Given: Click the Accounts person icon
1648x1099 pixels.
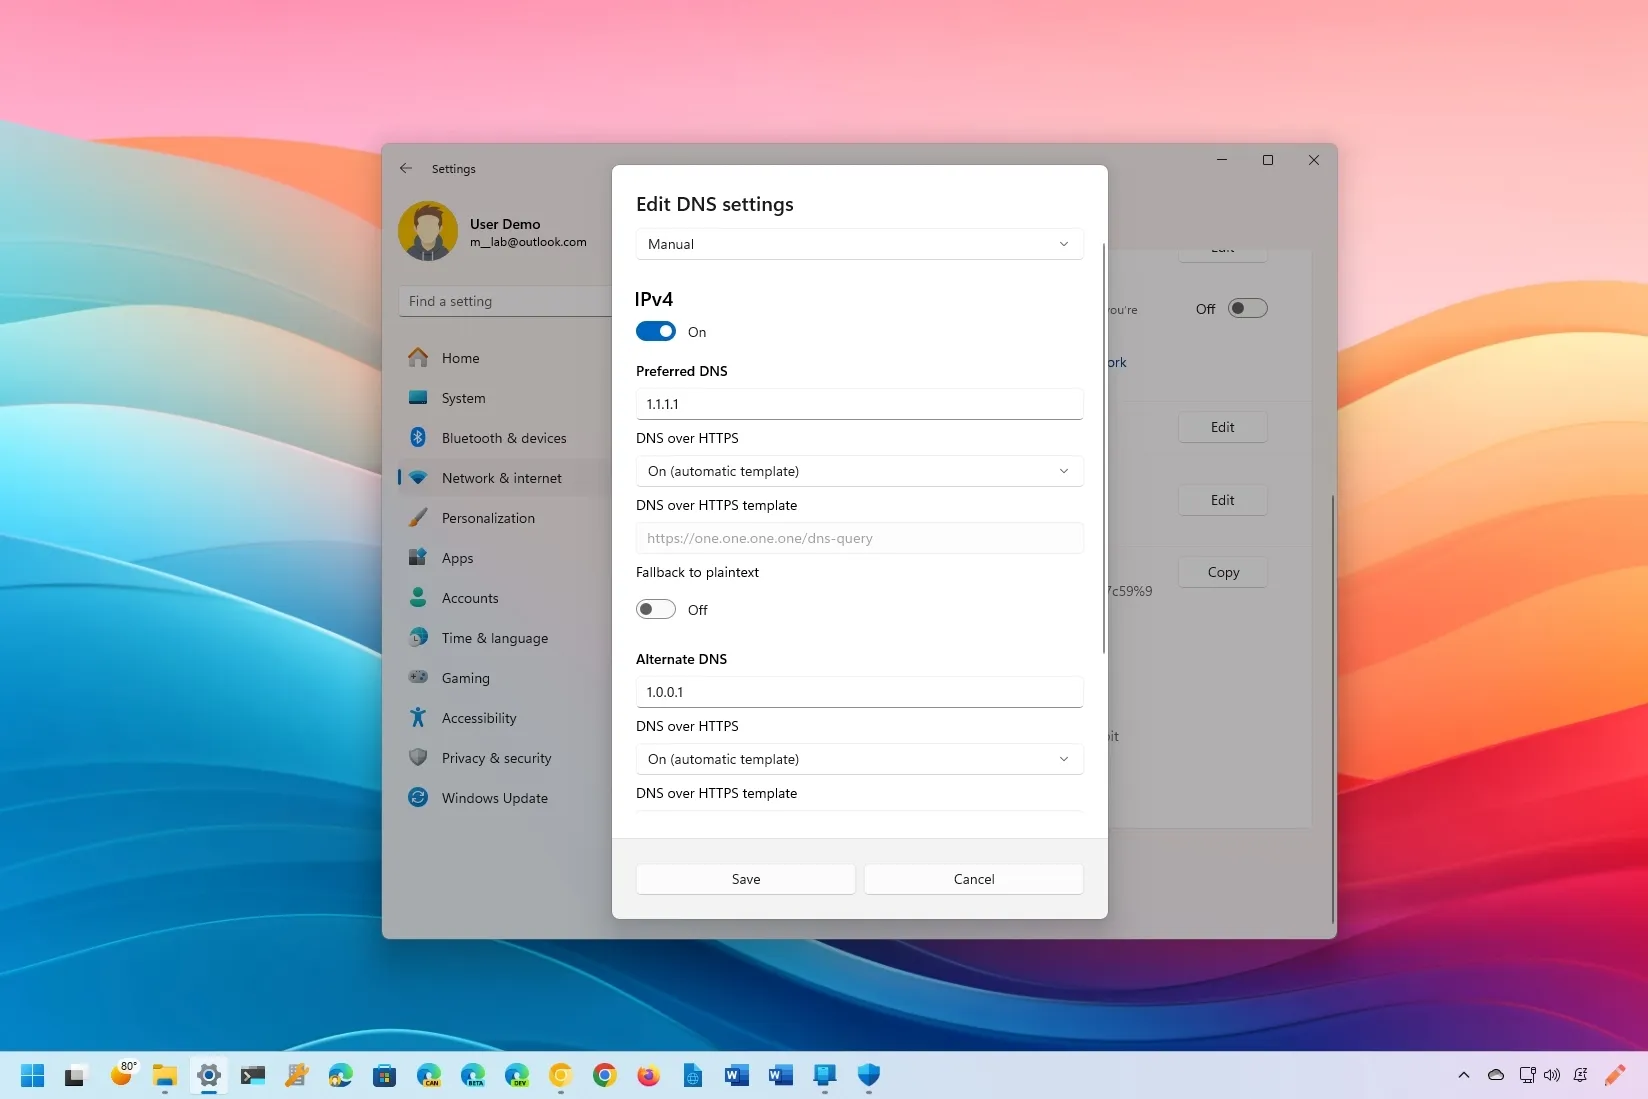Looking at the screenshot, I should (418, 597).
